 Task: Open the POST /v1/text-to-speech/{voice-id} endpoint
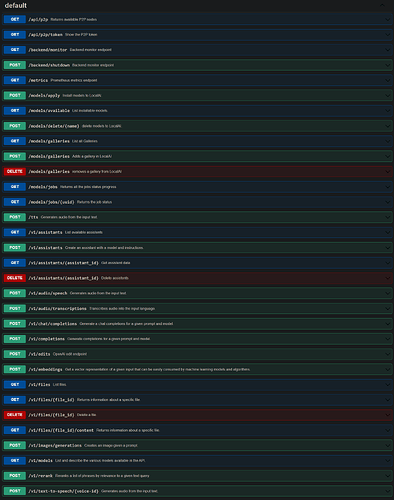[x=197, y=491]
